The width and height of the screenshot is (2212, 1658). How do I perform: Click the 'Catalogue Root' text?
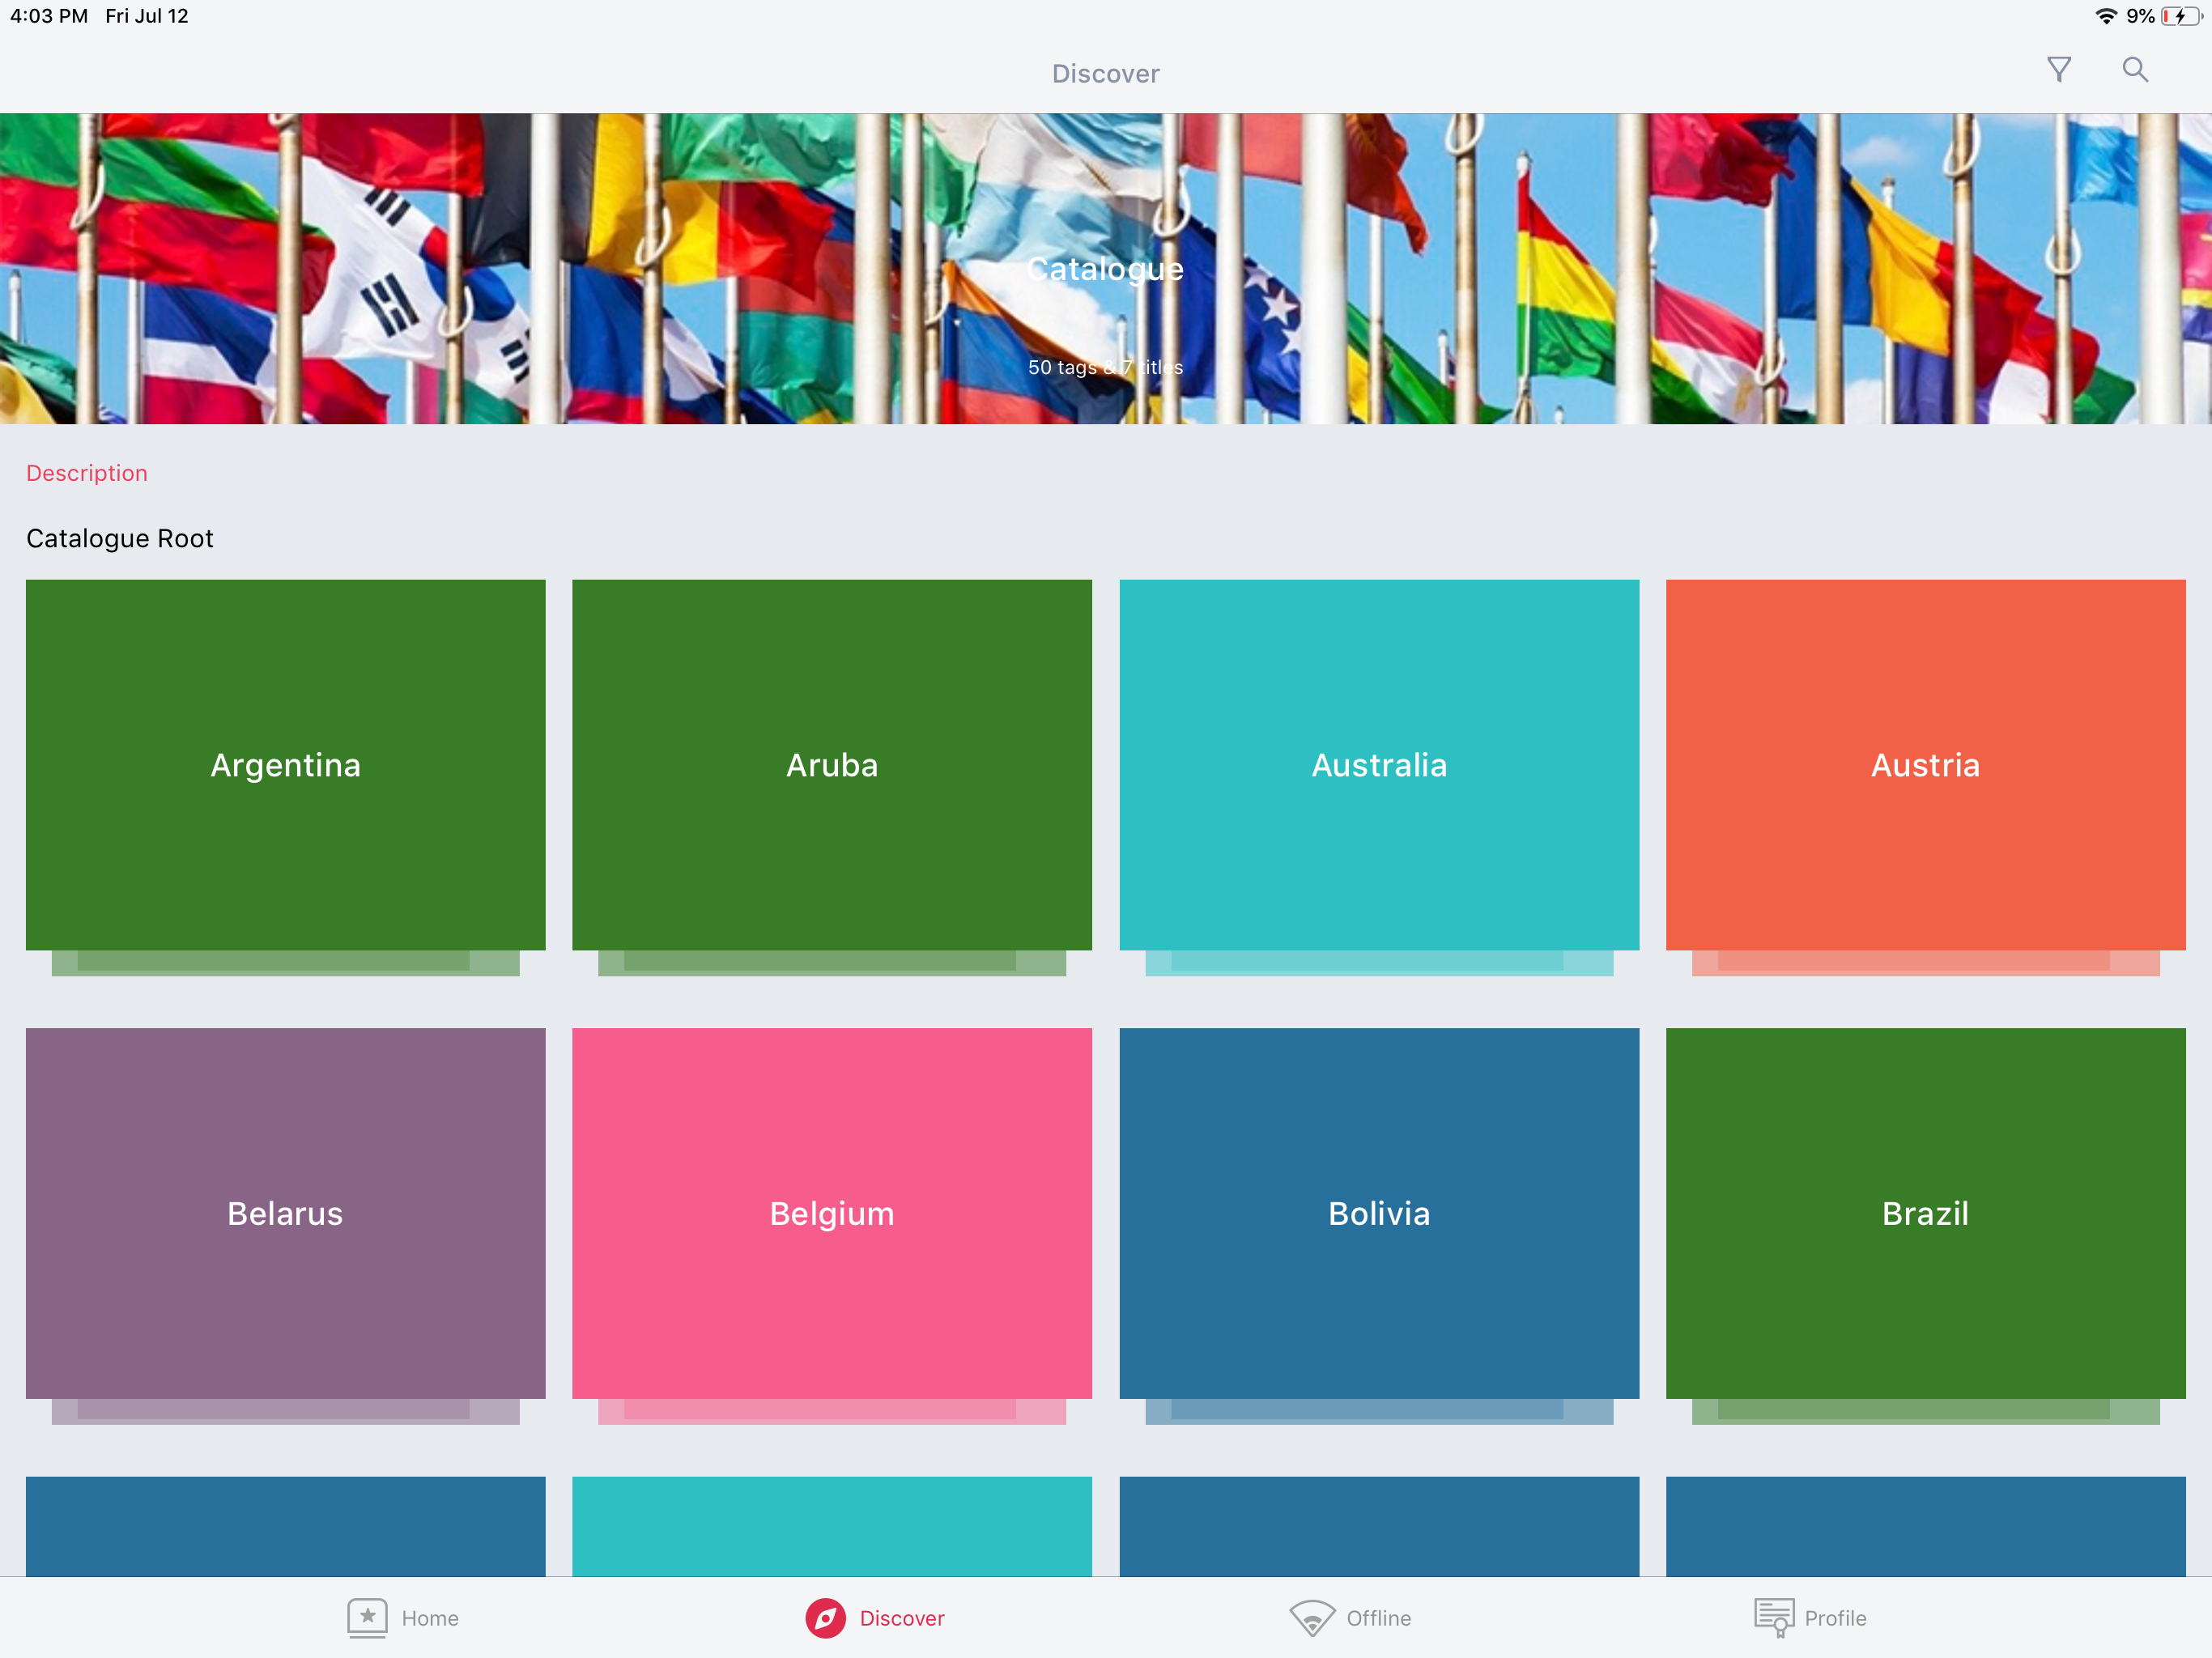click(x=120, y=538)
